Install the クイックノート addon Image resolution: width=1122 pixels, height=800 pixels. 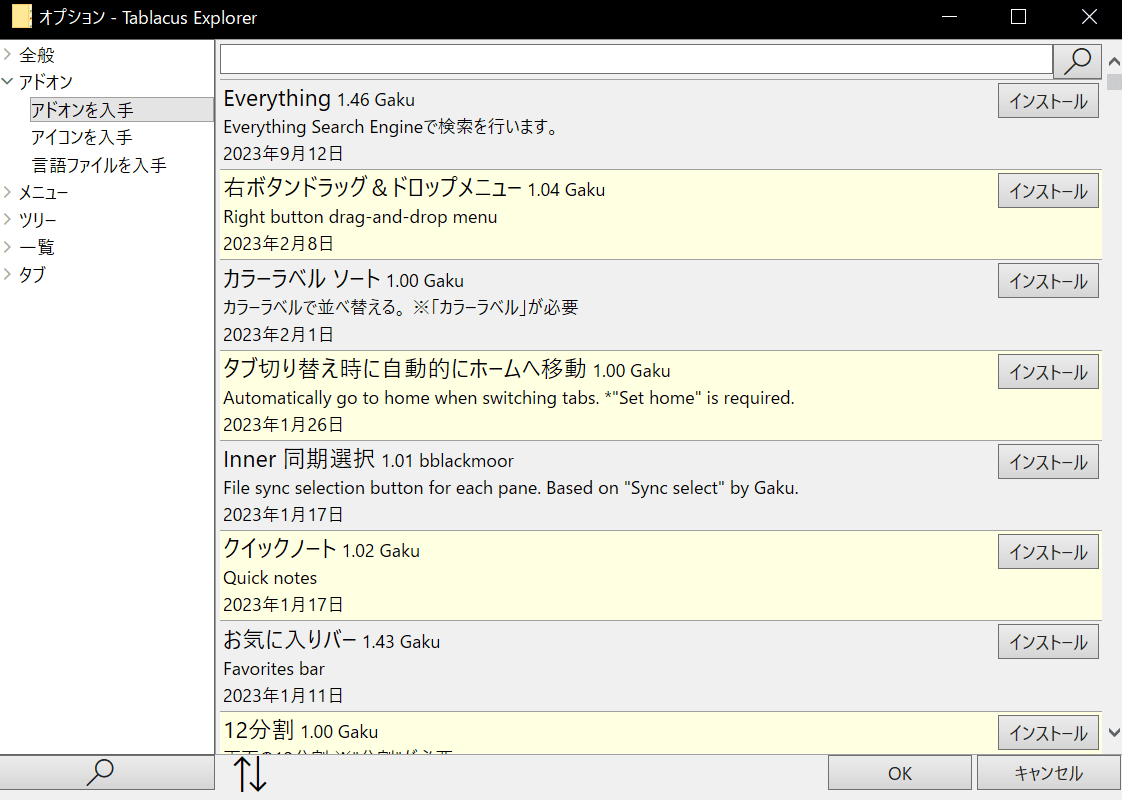(1048, 552)
